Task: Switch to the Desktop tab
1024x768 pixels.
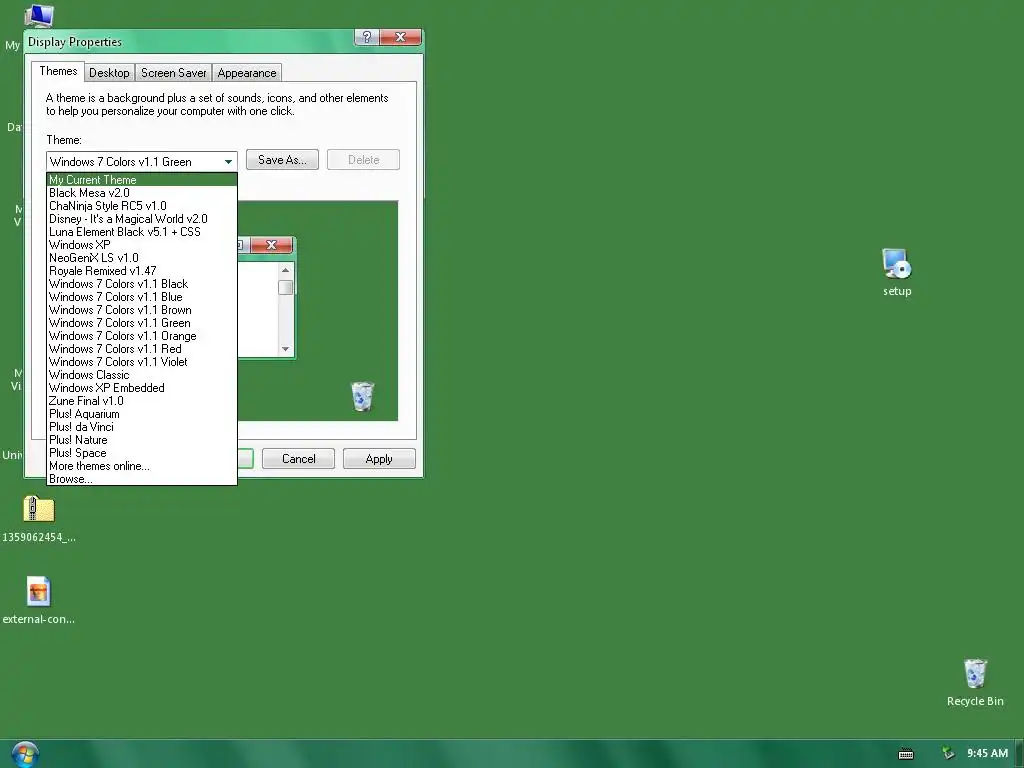Action: 109,73
